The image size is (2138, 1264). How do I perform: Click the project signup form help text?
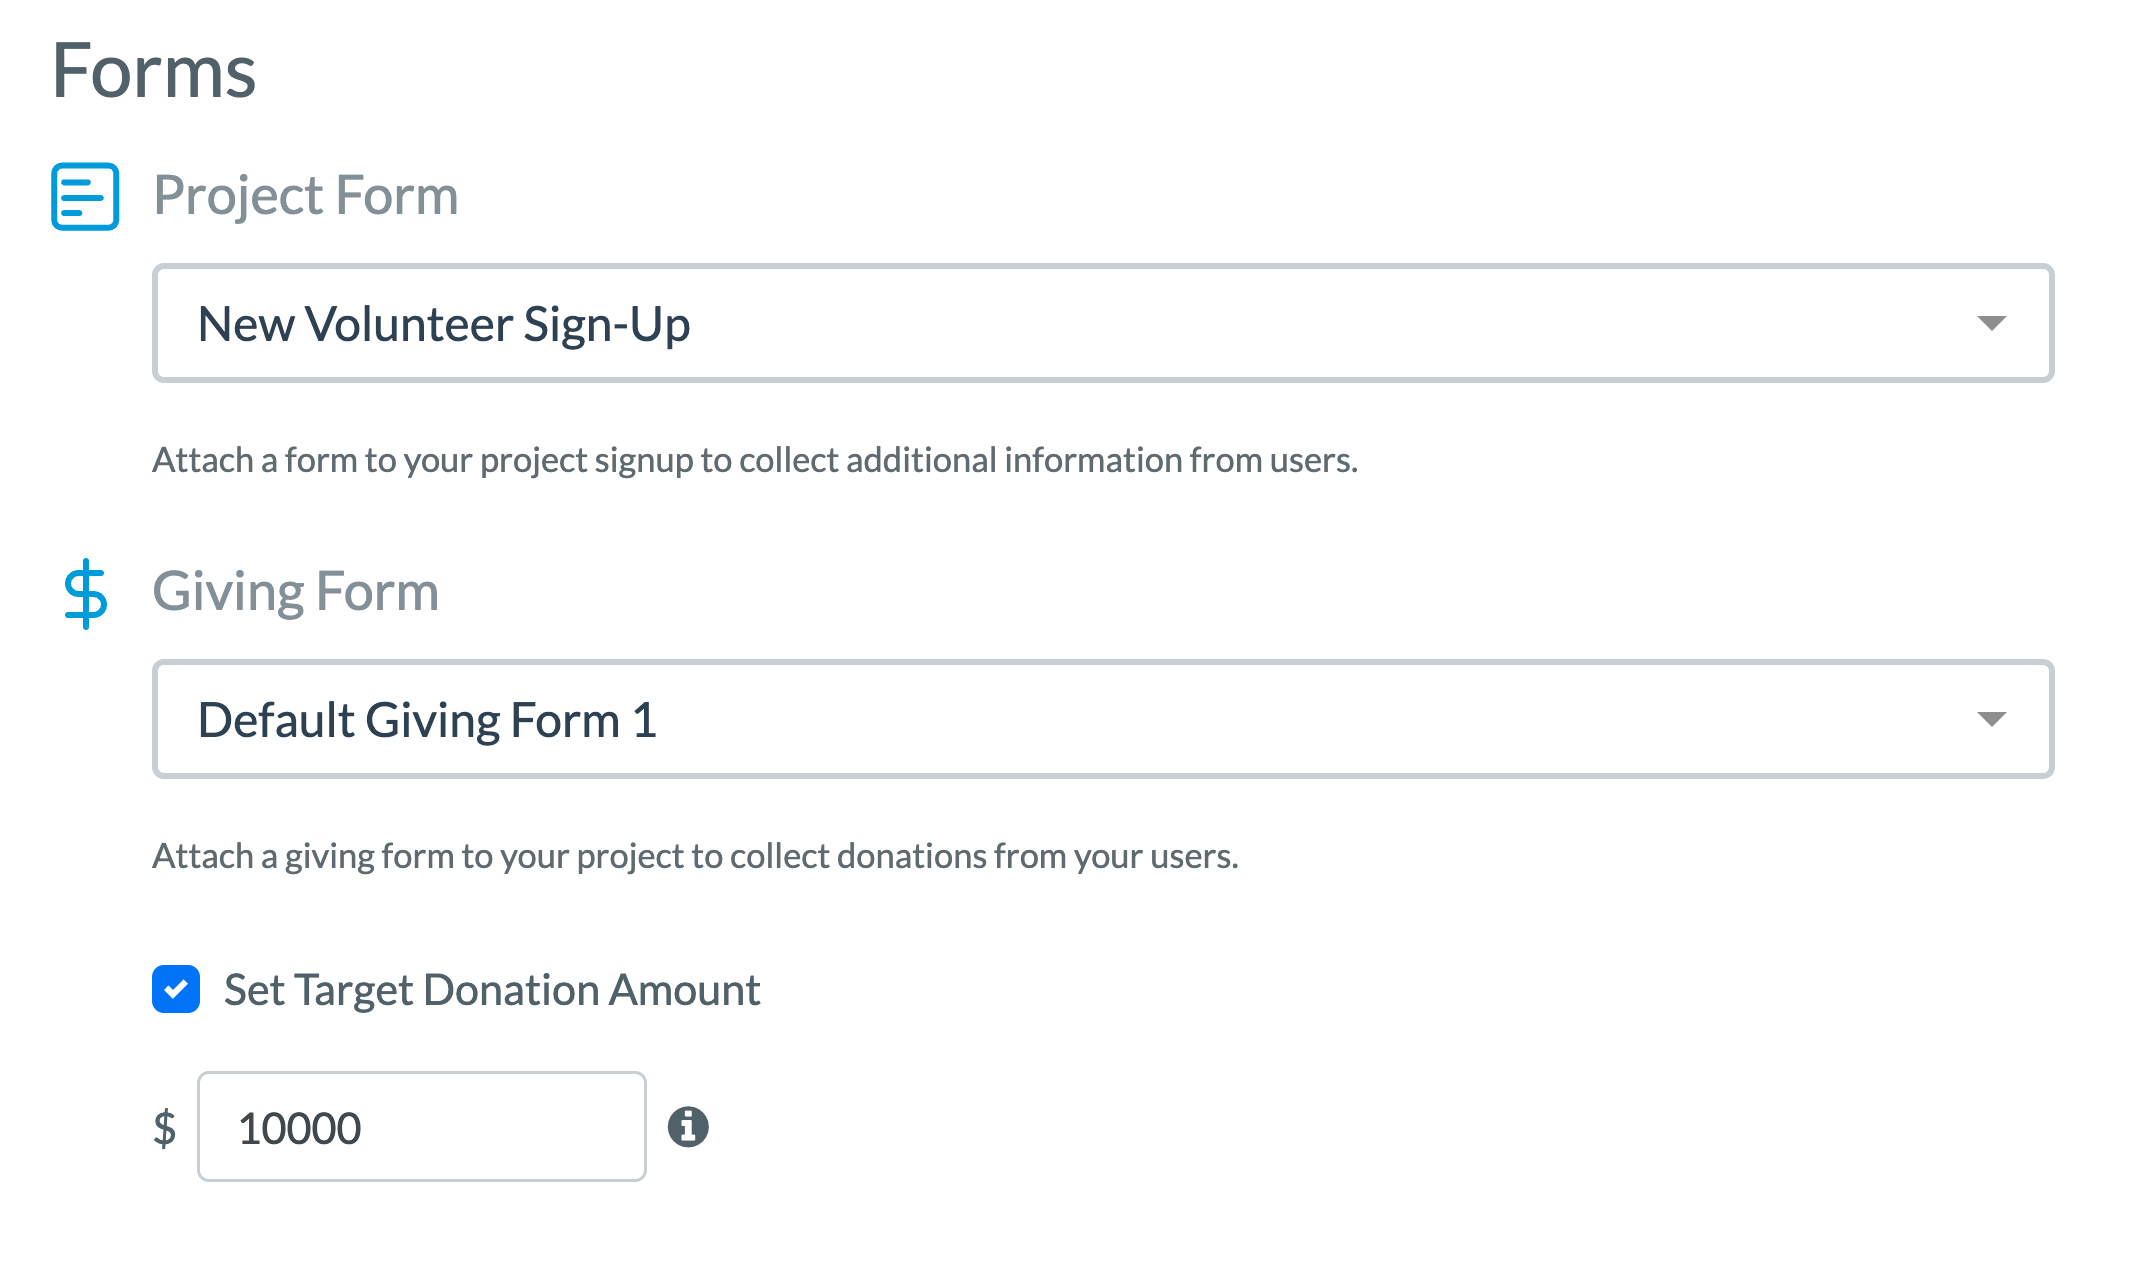755,460
